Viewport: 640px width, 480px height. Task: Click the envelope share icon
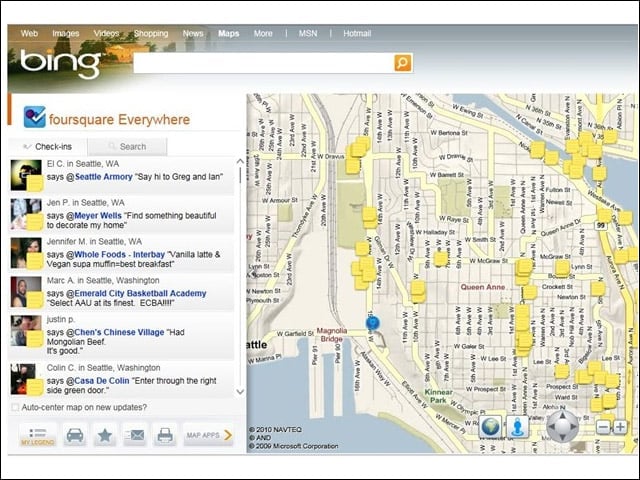pyautogui.click(x=135, y=435)
